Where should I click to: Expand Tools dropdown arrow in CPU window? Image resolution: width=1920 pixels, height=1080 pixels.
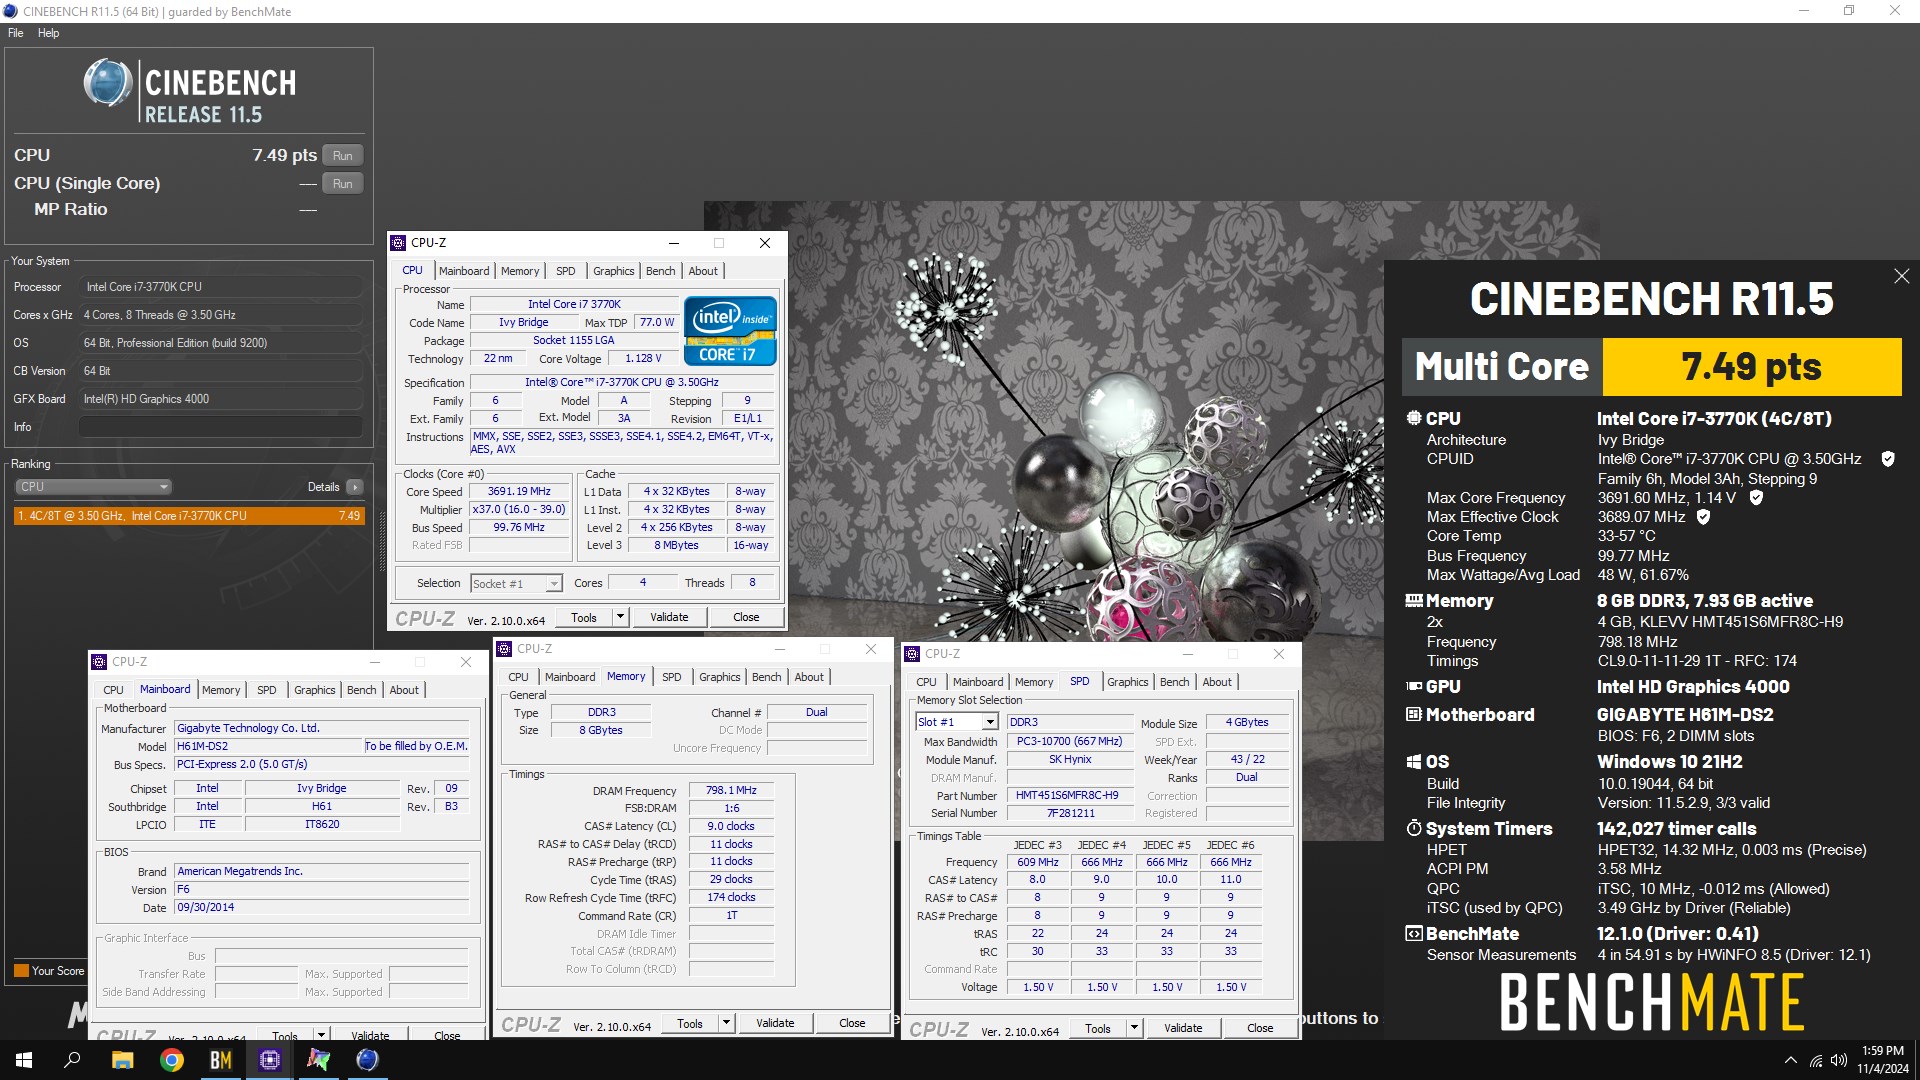click(x=620, y=617)
